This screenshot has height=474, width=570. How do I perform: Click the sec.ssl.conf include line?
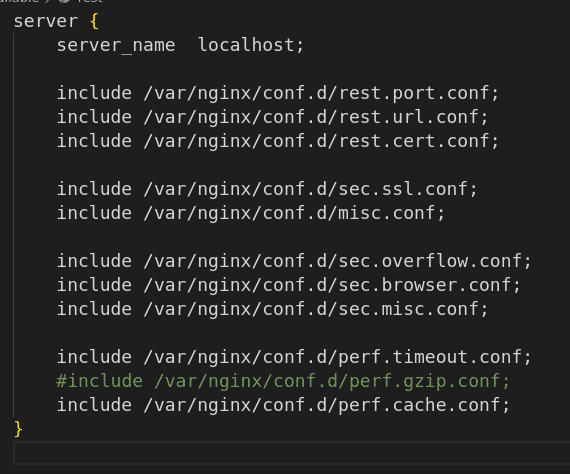pos(267,189)
